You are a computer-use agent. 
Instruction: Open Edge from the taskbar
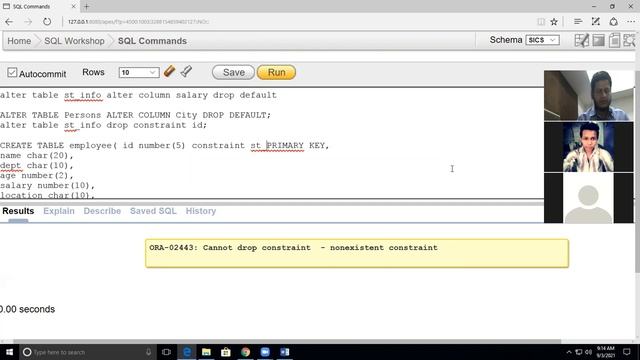[187, 352]
